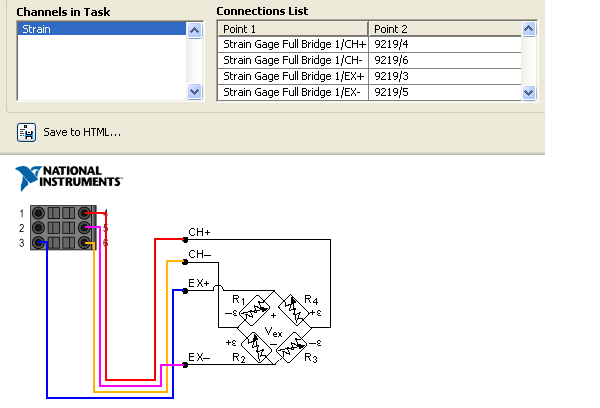Click the 9219/3 cell
Viewport: 600px width, 408px height.
(445, 77)
